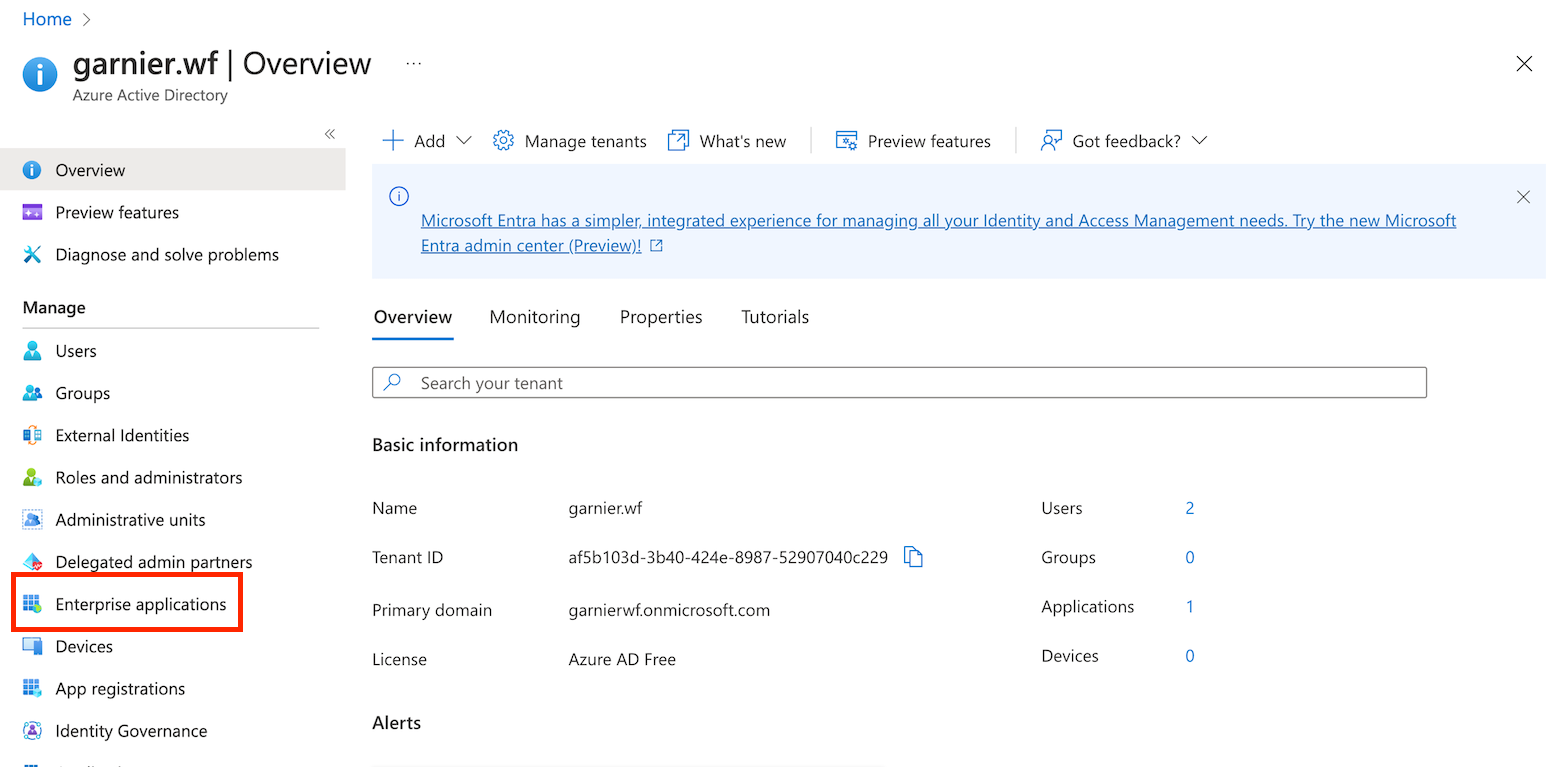Open the ellipsis more options menu
Image resolution: width=1552 pixels, height=767 pixels.
414,64
